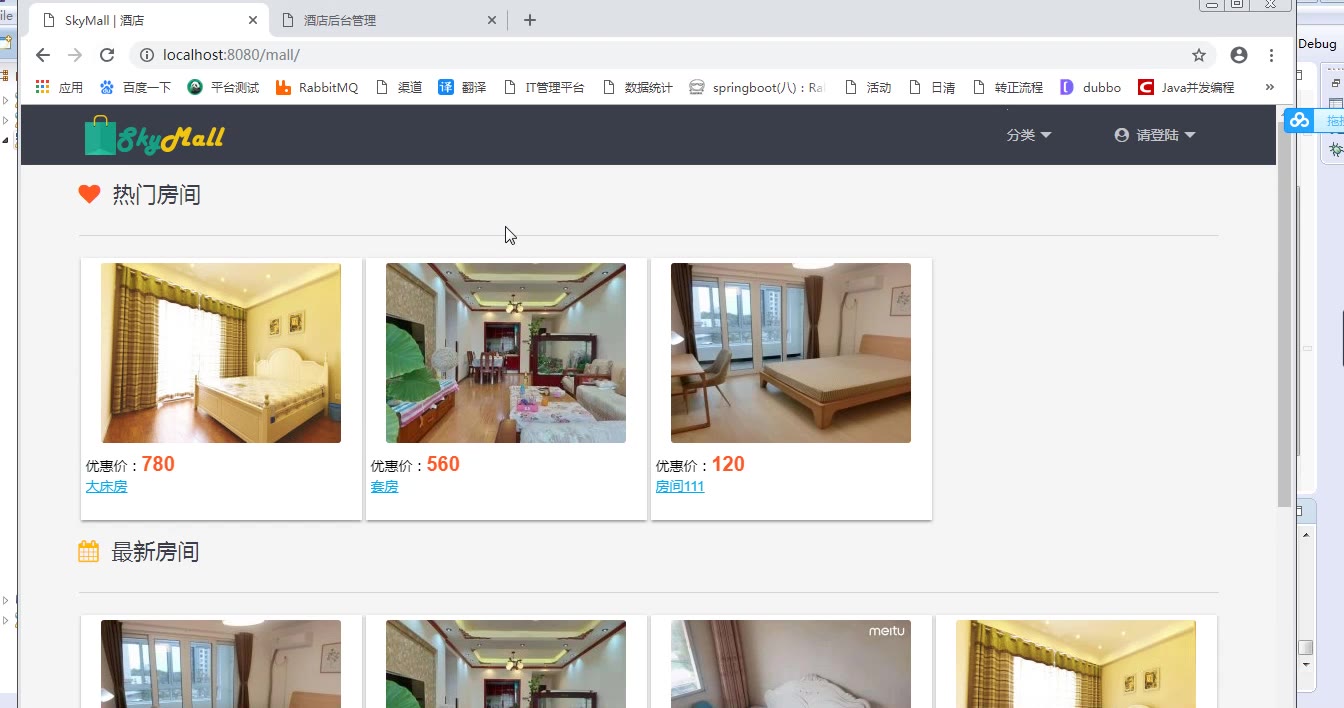Image resolution: width=1344 pixels, height=708 pixels.
Task: Open a new browser tab
Action: [x=530, y=20]
